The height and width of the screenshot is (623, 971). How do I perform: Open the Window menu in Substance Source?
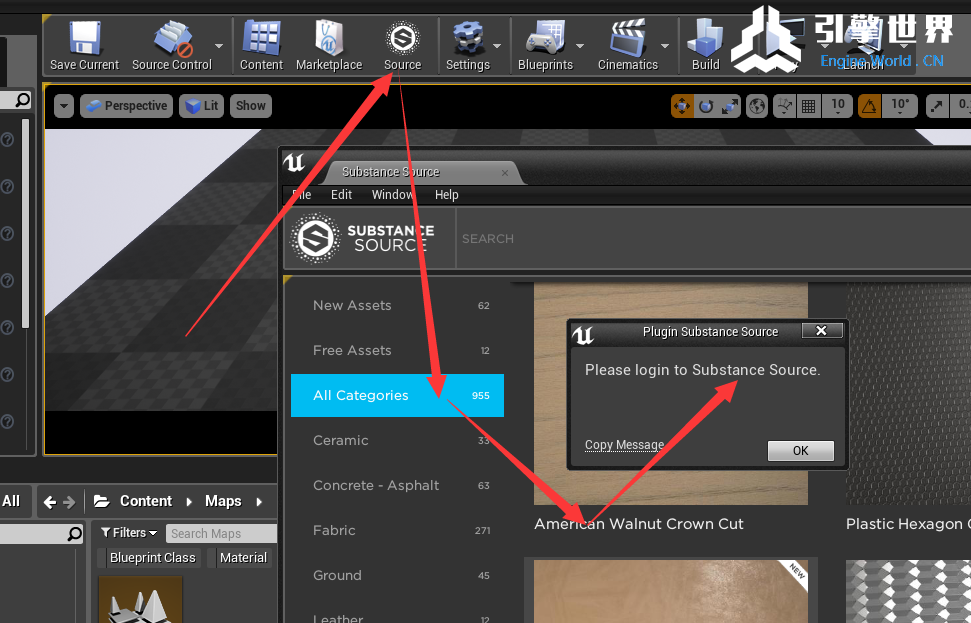(393, 195)
